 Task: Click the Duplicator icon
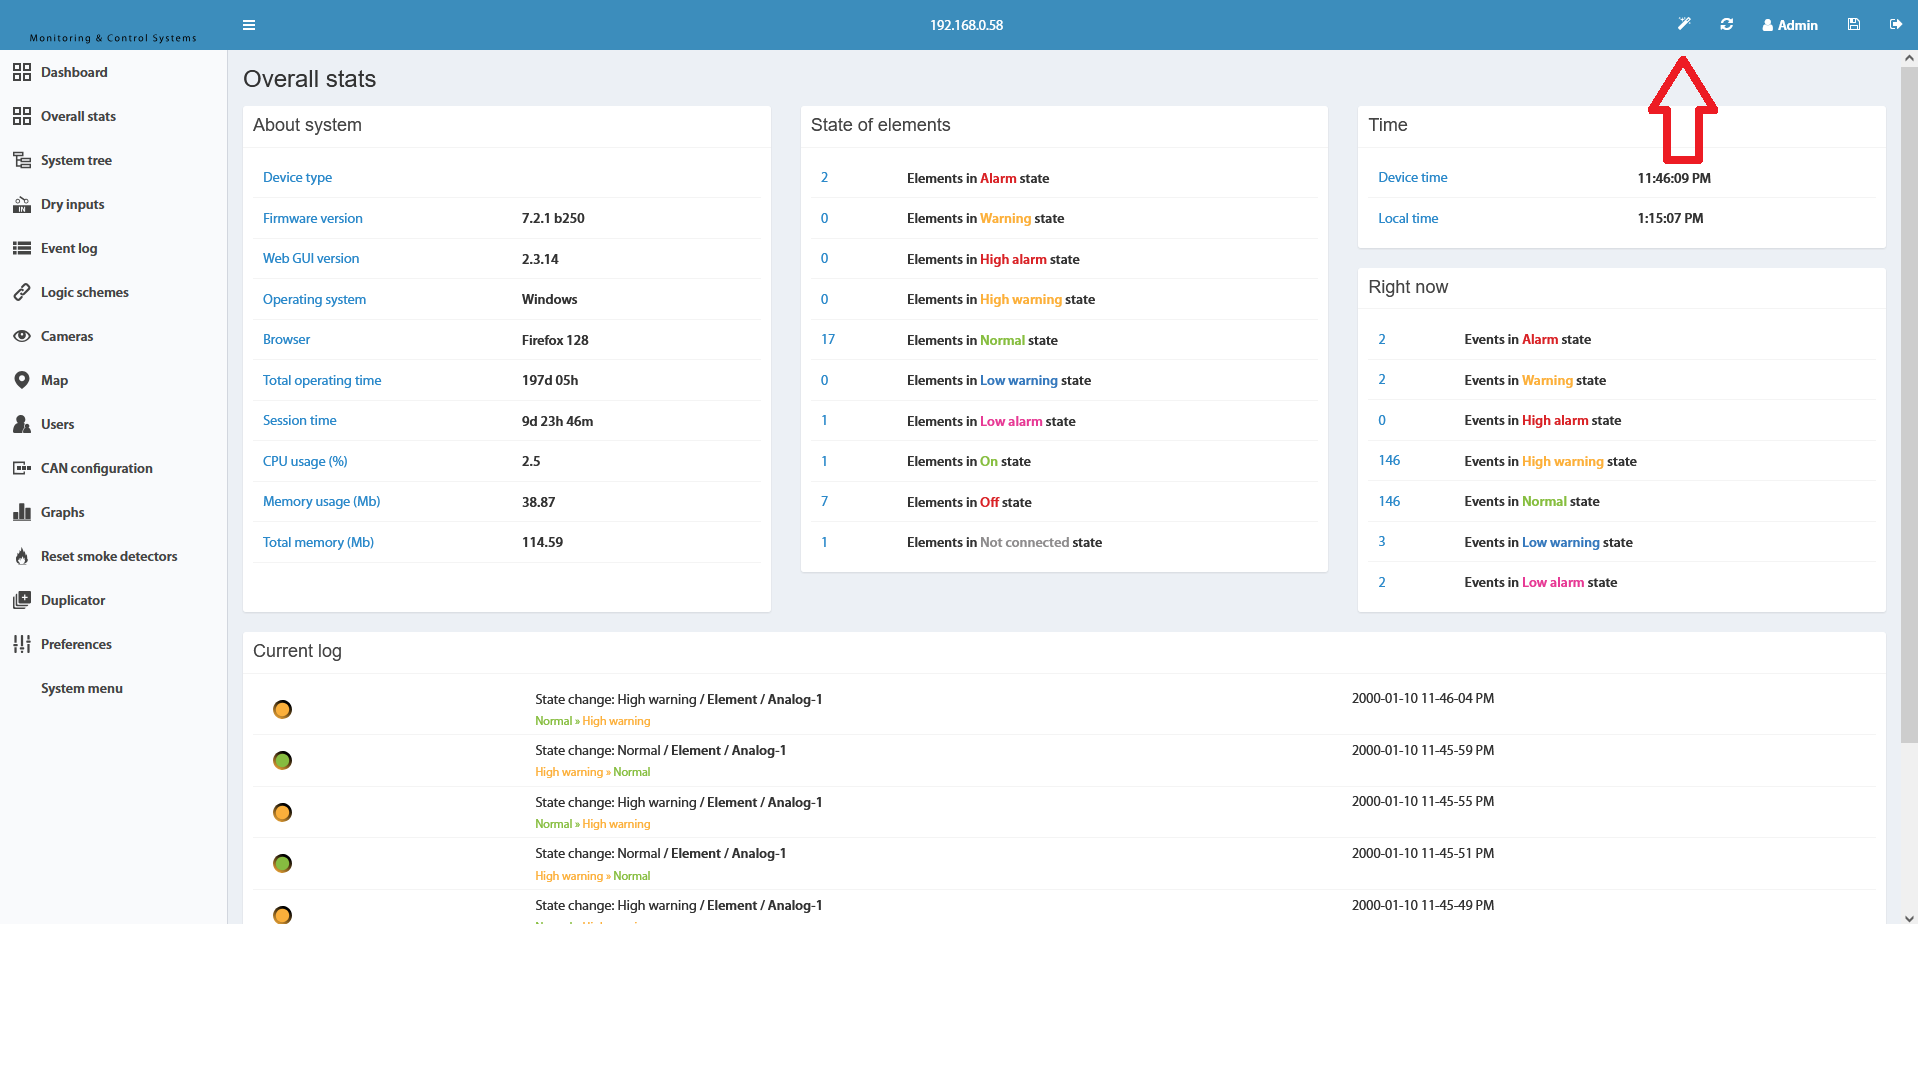click(22, 600)
